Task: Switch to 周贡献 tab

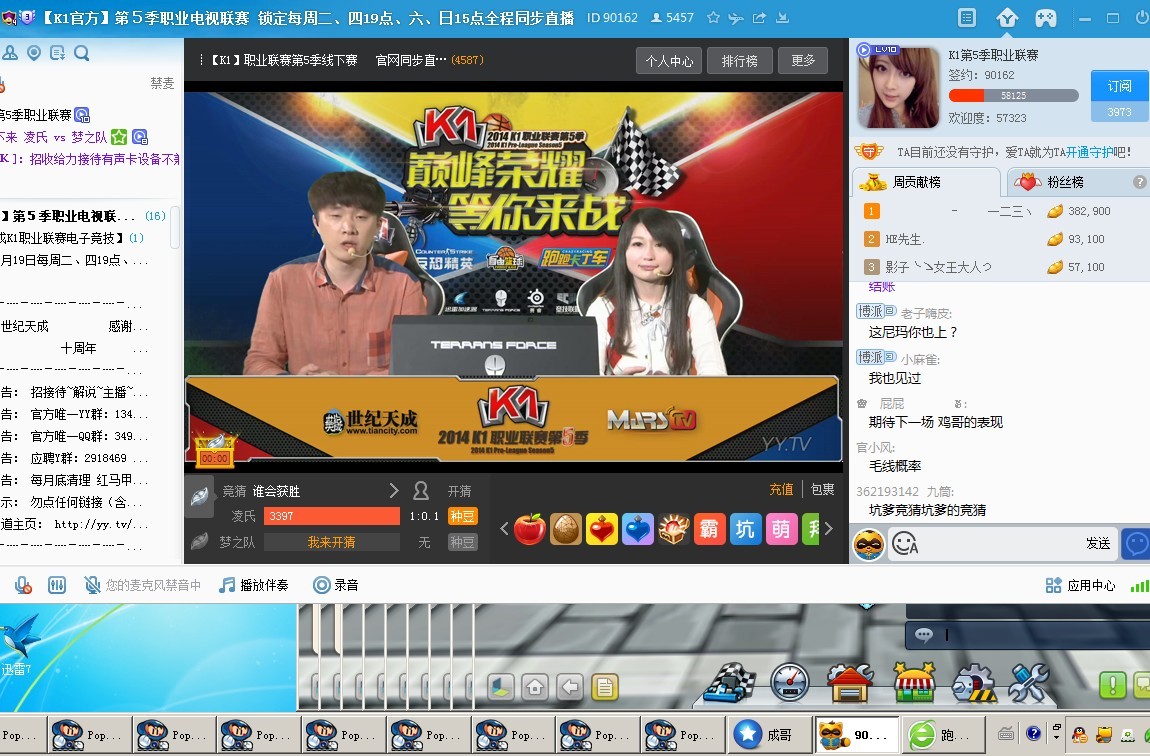Action: click(926, 182)
